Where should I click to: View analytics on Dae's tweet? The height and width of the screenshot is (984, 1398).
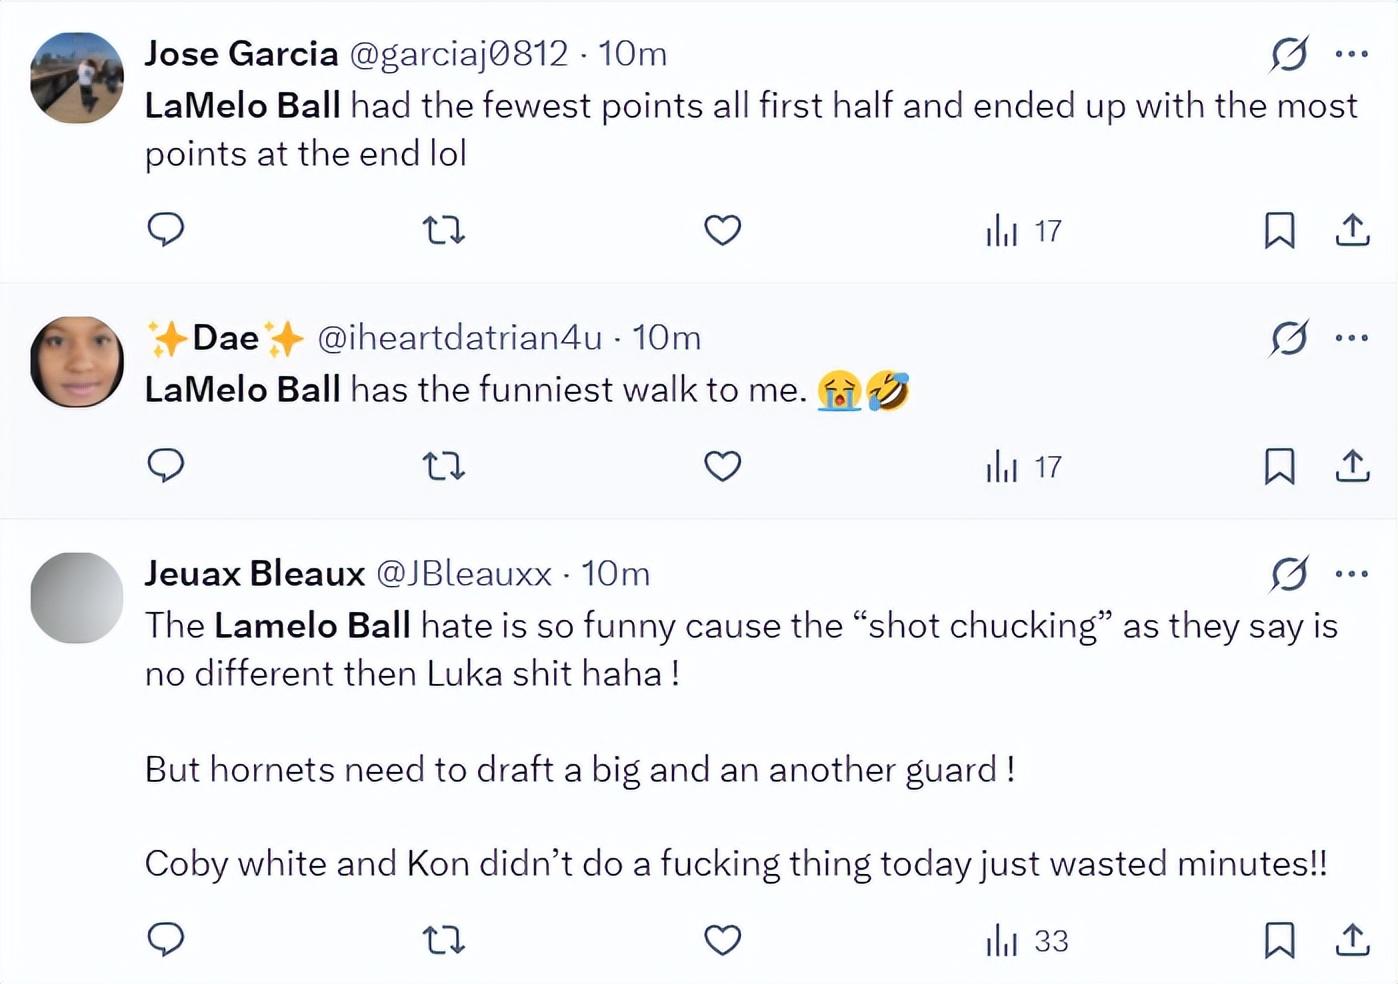click(x=1023, y=467)
